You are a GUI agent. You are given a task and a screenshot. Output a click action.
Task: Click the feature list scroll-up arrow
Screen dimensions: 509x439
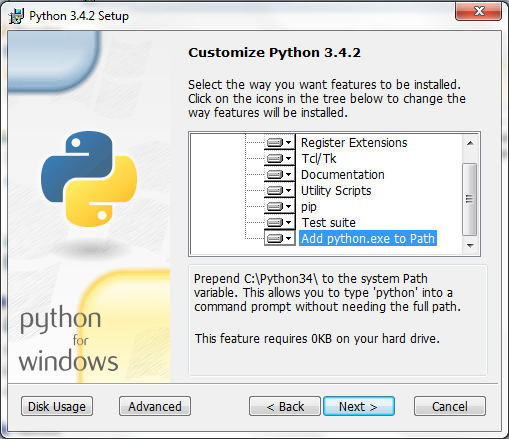click(470, 143)
